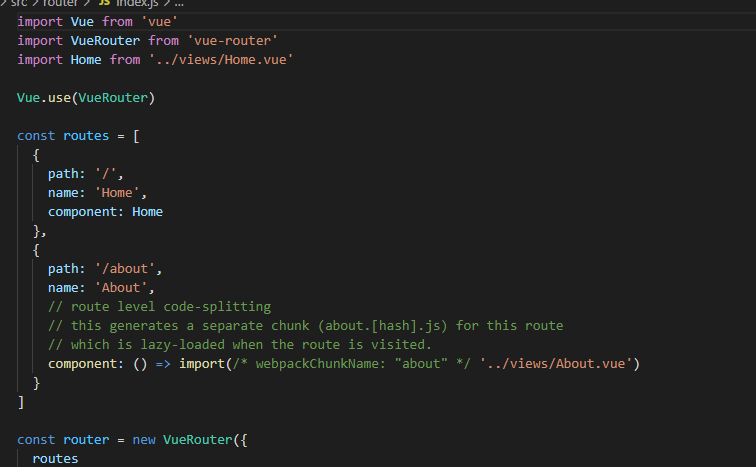
Task: Click 'const router = new VueRouter({' line
Action: point(132,440)
